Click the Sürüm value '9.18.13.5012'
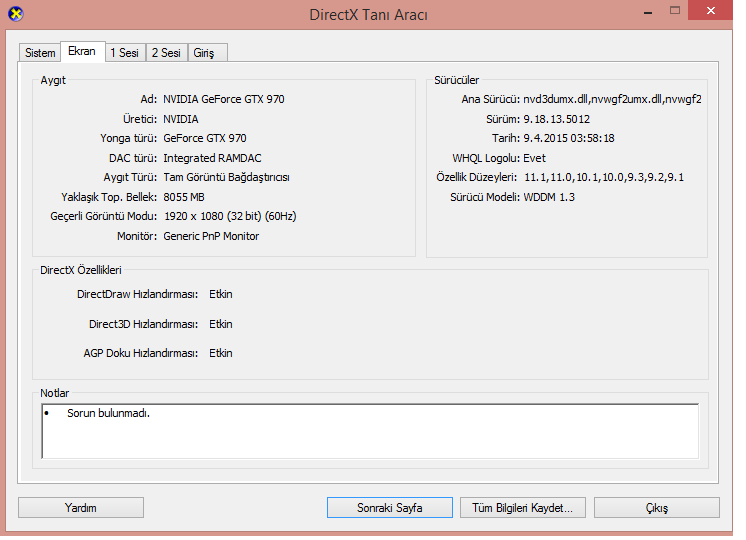 click(557, 119)
